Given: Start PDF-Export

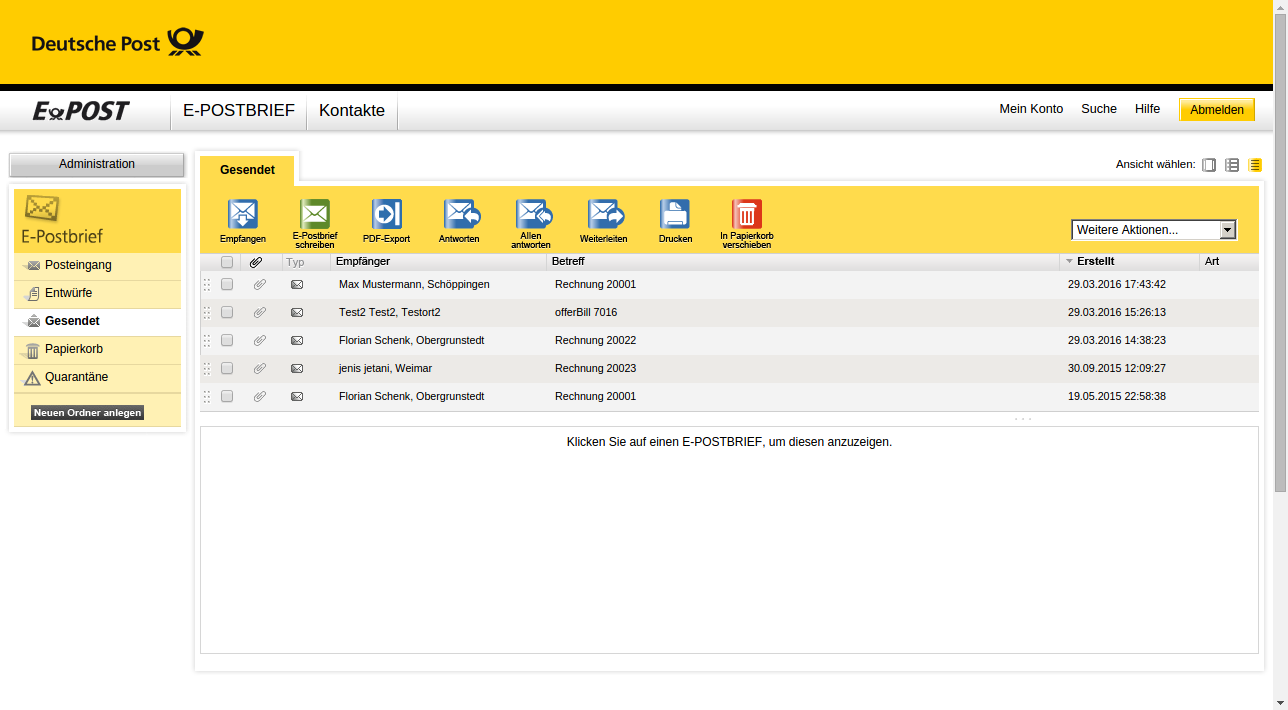Looking at the screenshot, I should pos(387,214).
